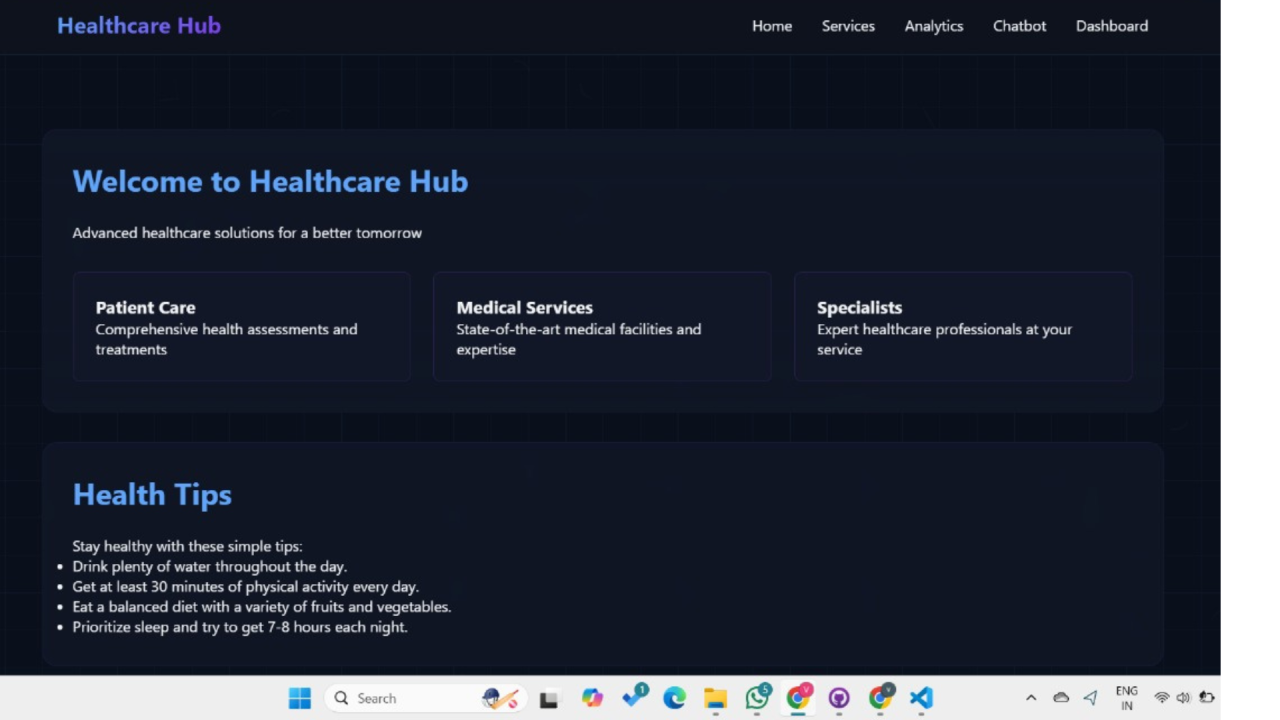Click the OneDrive cloud tray icon
1280x720 pixels.
(1061, 698)
